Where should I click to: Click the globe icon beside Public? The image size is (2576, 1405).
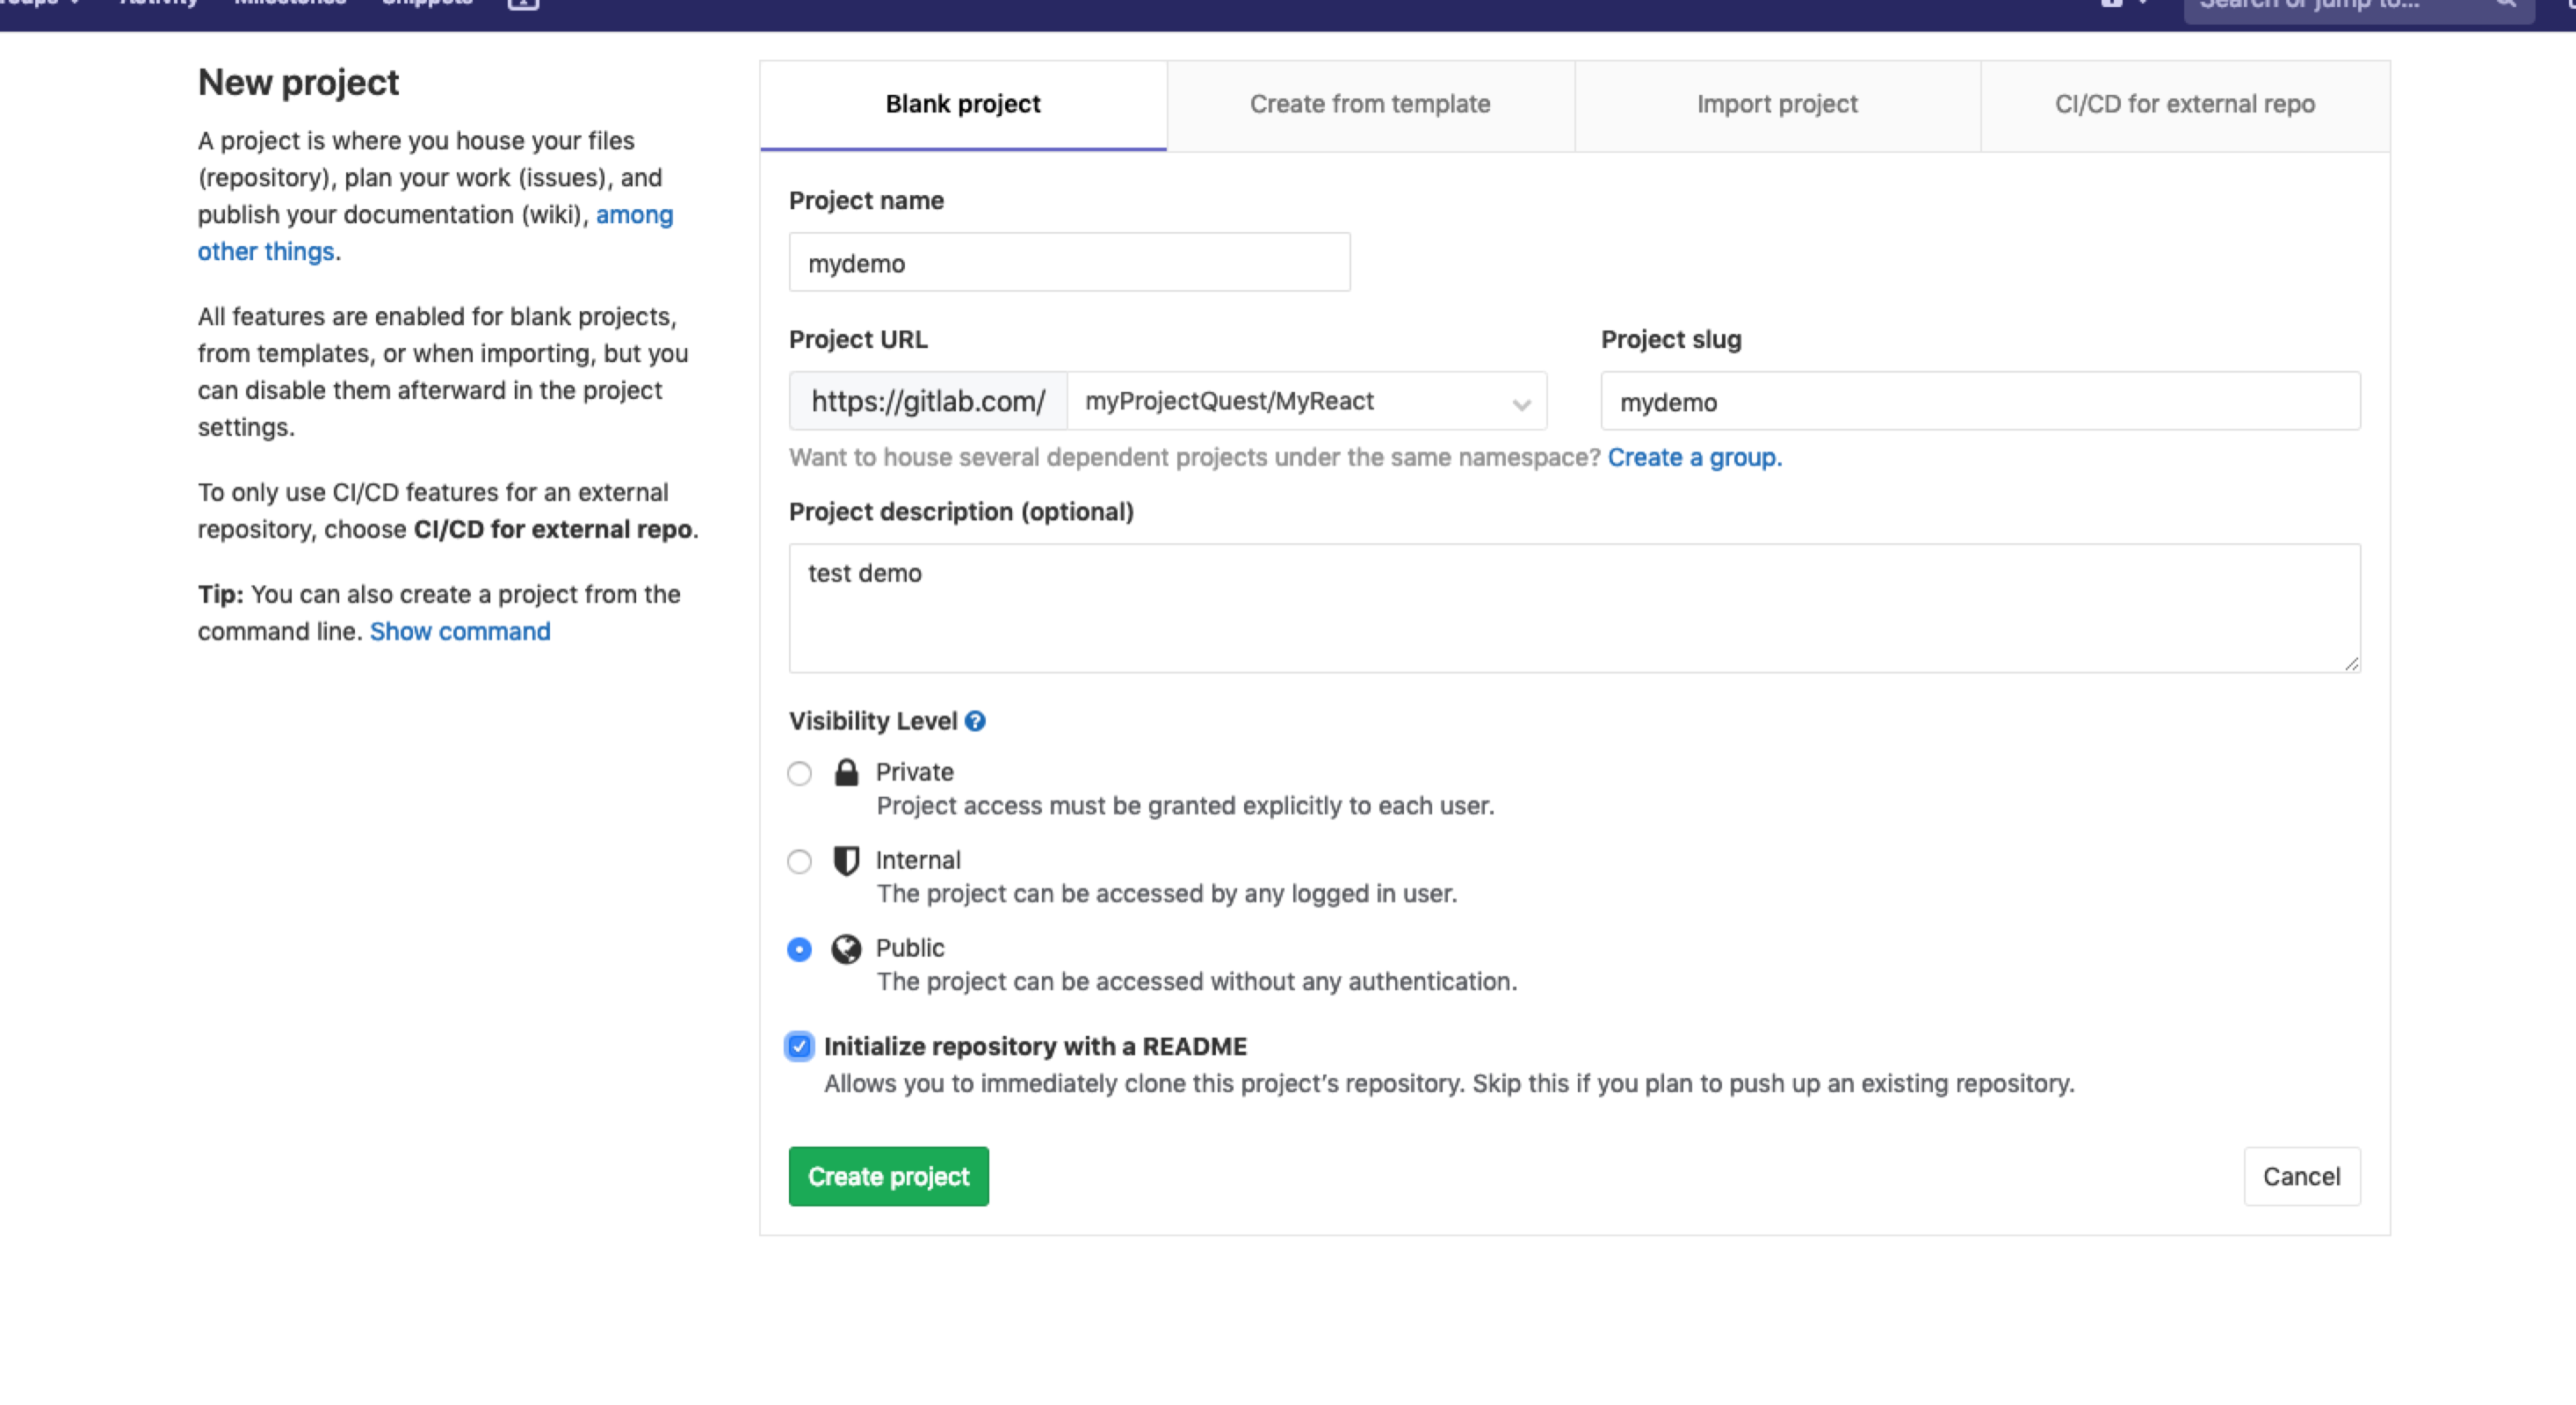(846, 949)
